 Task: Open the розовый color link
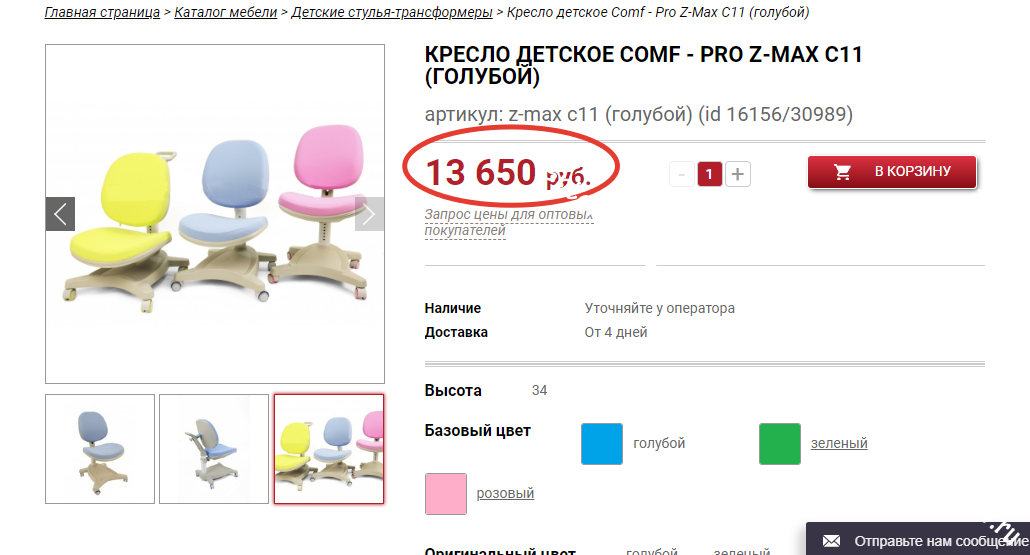[x=505, y=493]
